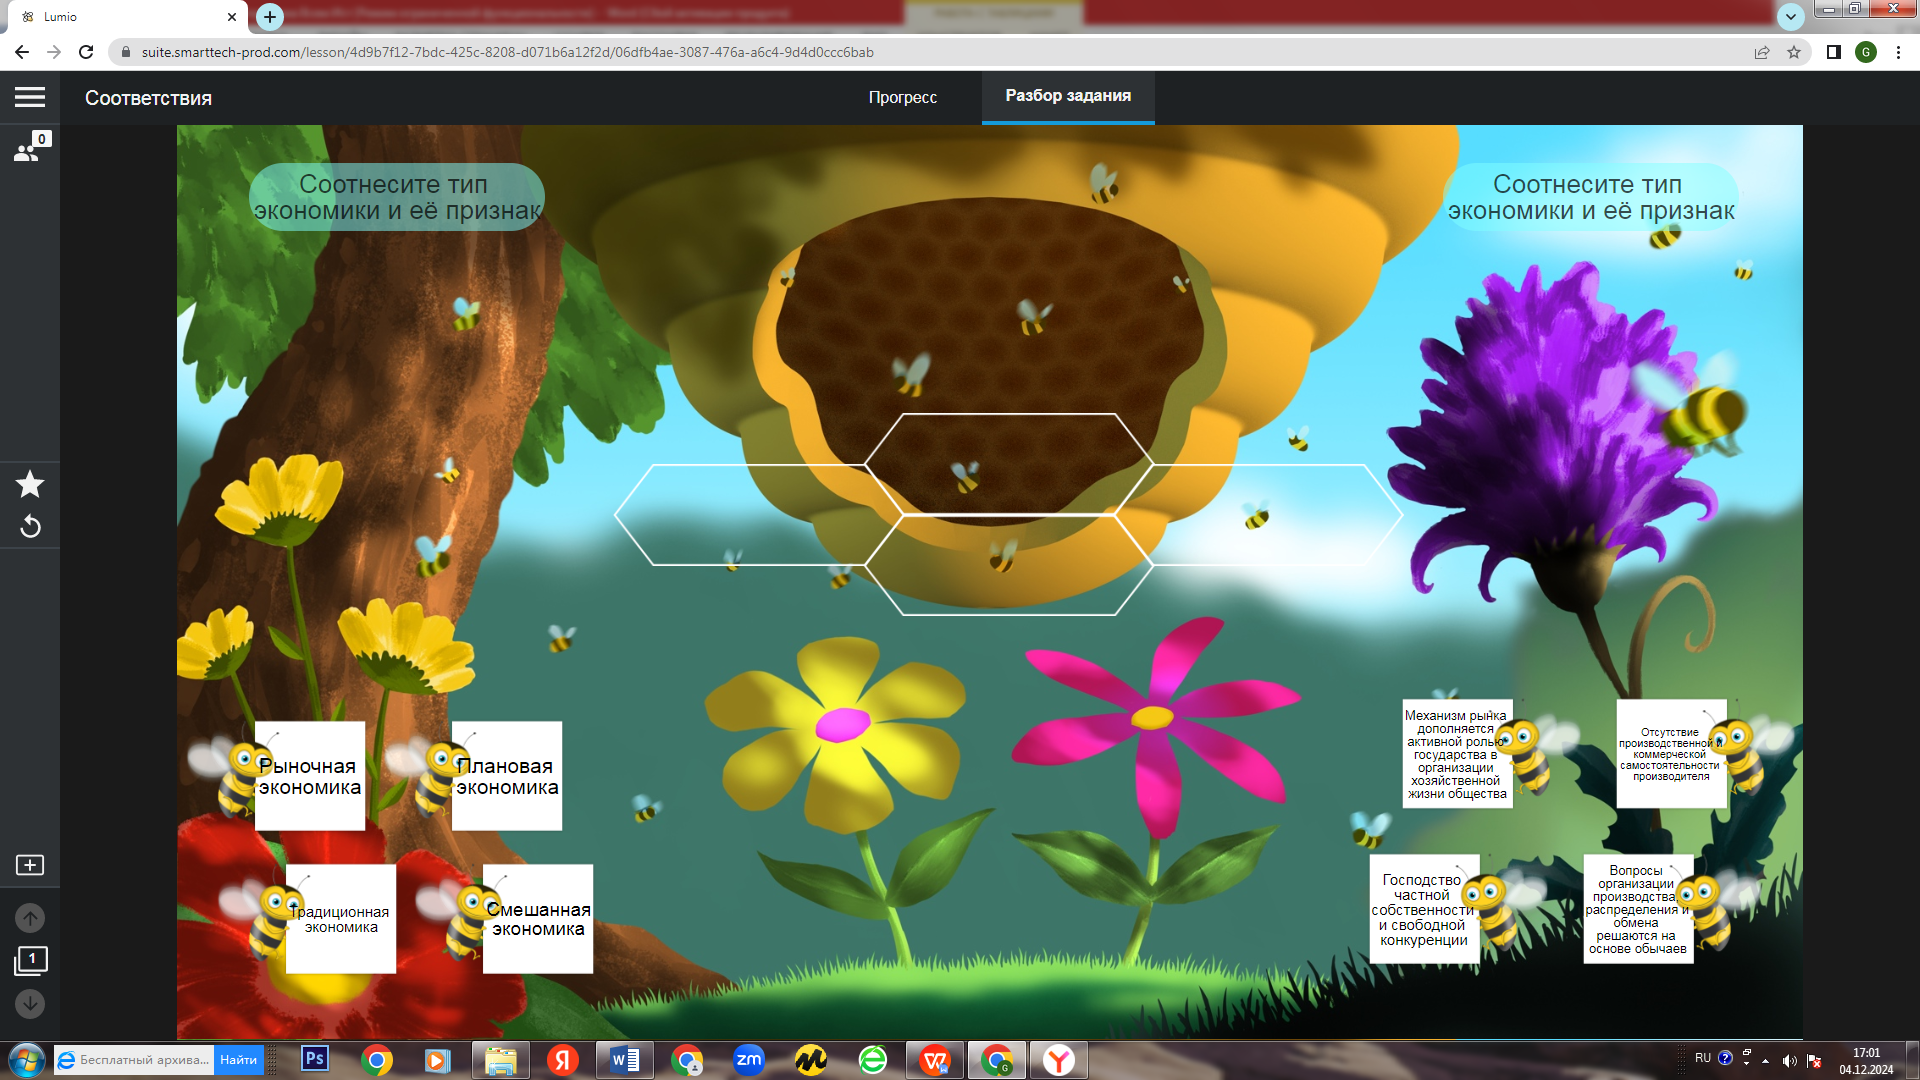Go to previous page arrow
The height and width of the screenshot is (1080, 1920).
(30, 917)
